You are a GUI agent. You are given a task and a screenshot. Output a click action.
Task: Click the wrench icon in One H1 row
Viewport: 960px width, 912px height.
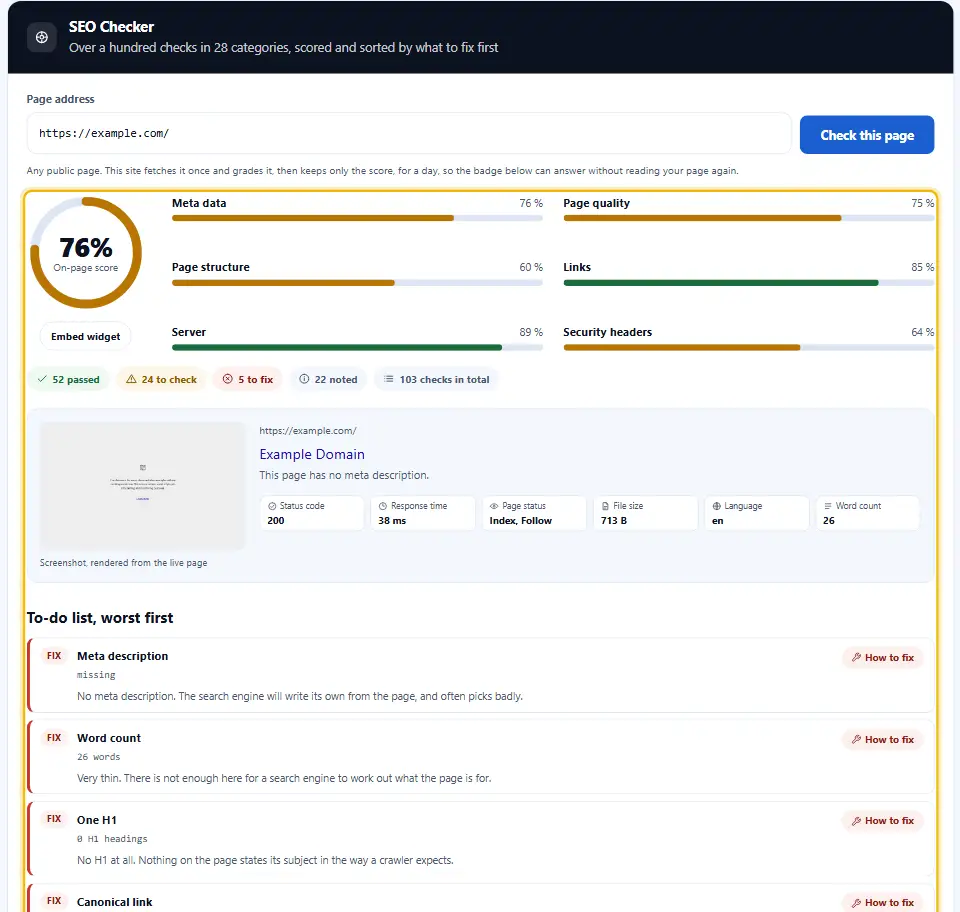pyautogui.click(x=856, y=821)
